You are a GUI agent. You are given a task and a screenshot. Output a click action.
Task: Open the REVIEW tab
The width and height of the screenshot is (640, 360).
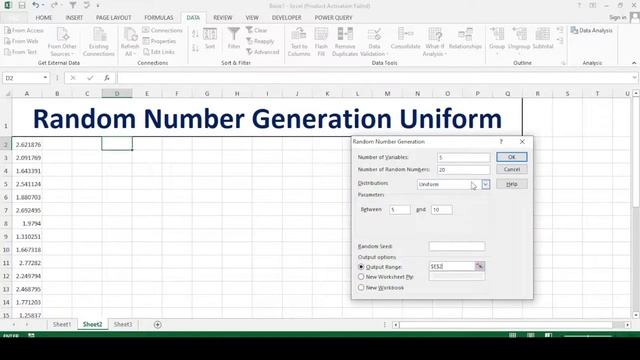222,18
